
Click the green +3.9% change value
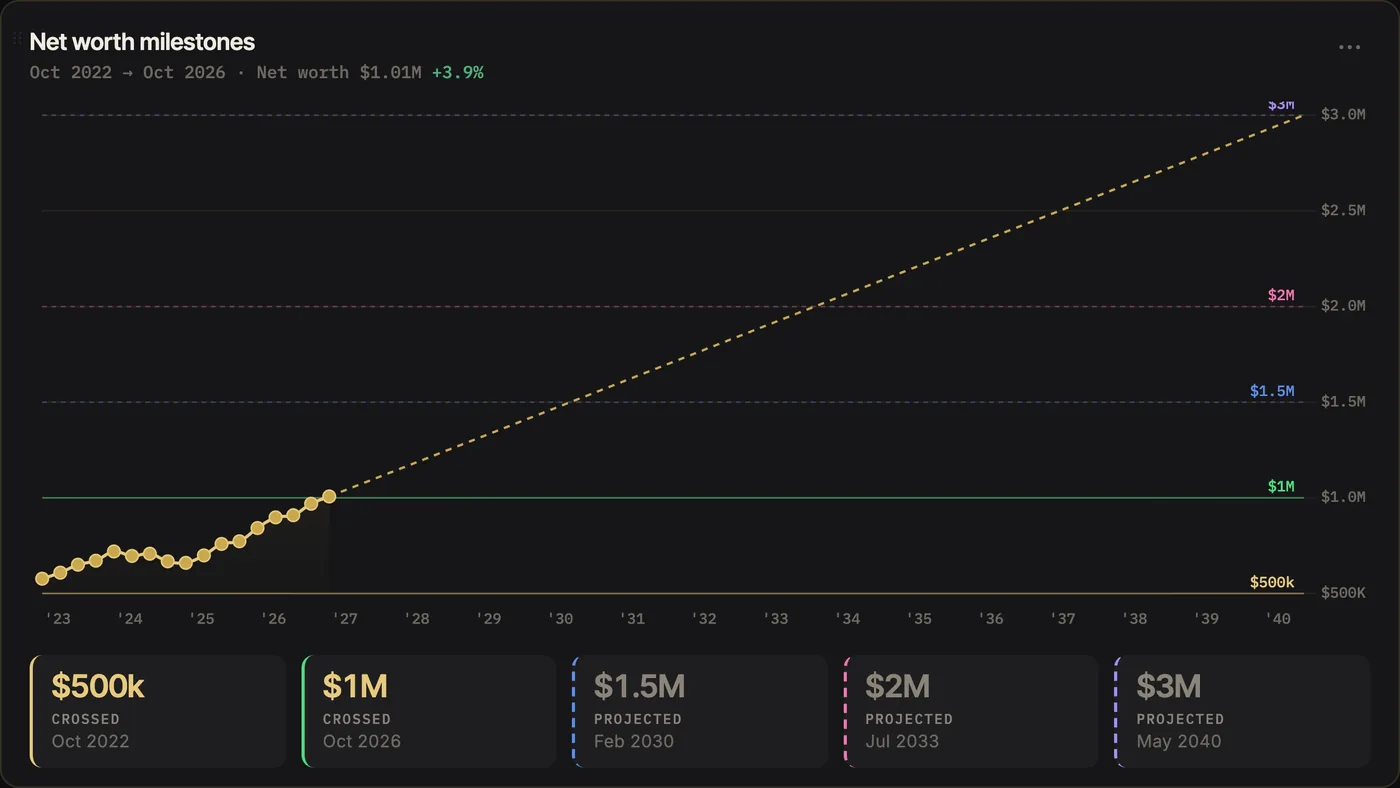coord(458,72)
